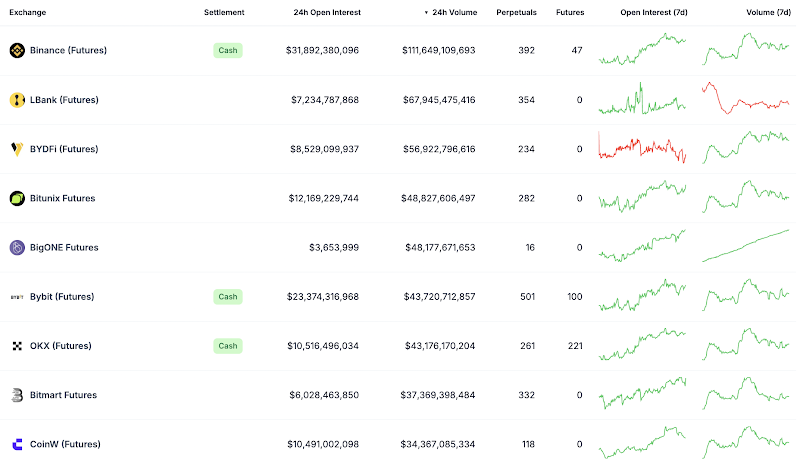
Task: Select volume value $48,827,606,497
Action: (x=438, y=198)
